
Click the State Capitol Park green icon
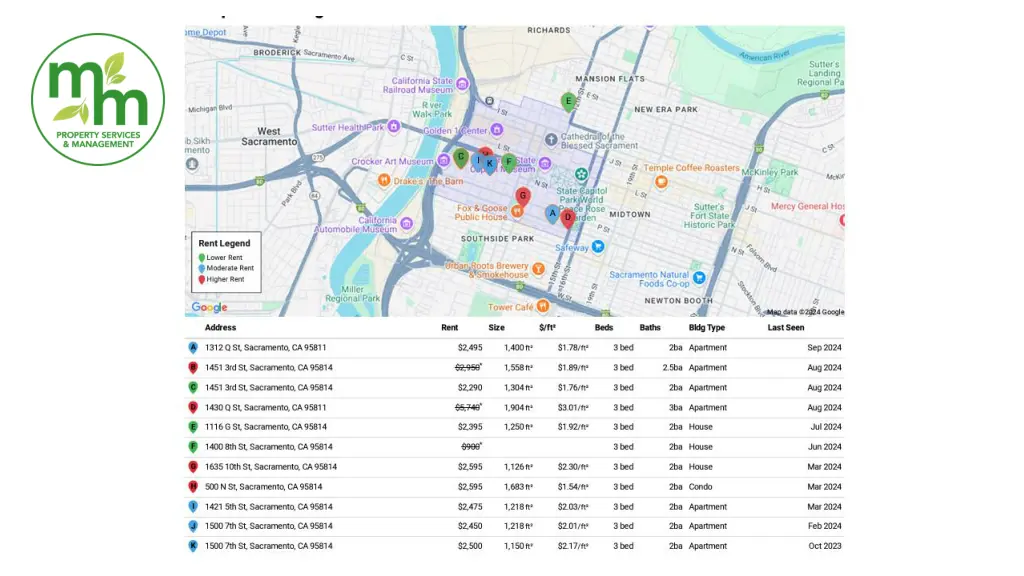click(x=581, y=174)
